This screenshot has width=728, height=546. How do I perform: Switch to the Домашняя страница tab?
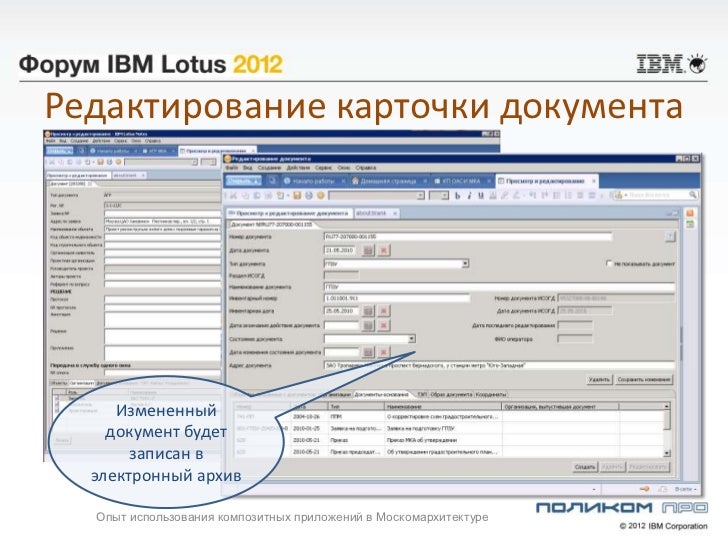click(x=388, y=181)
